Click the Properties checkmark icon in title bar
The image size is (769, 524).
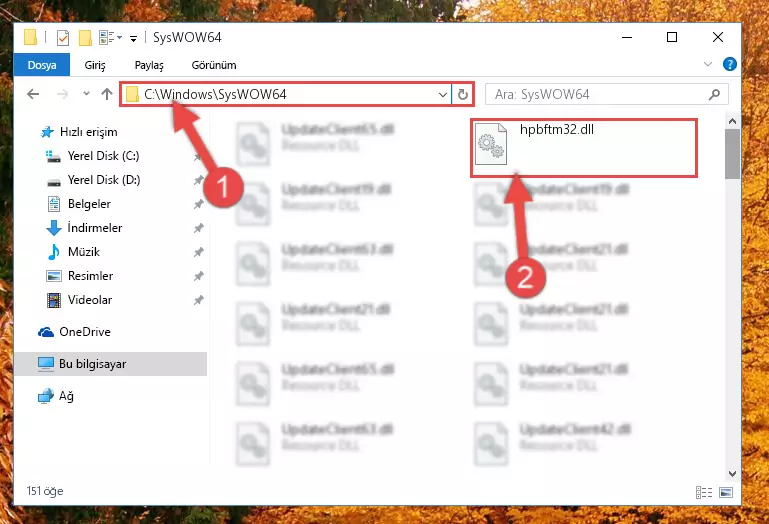coord(63,37)
